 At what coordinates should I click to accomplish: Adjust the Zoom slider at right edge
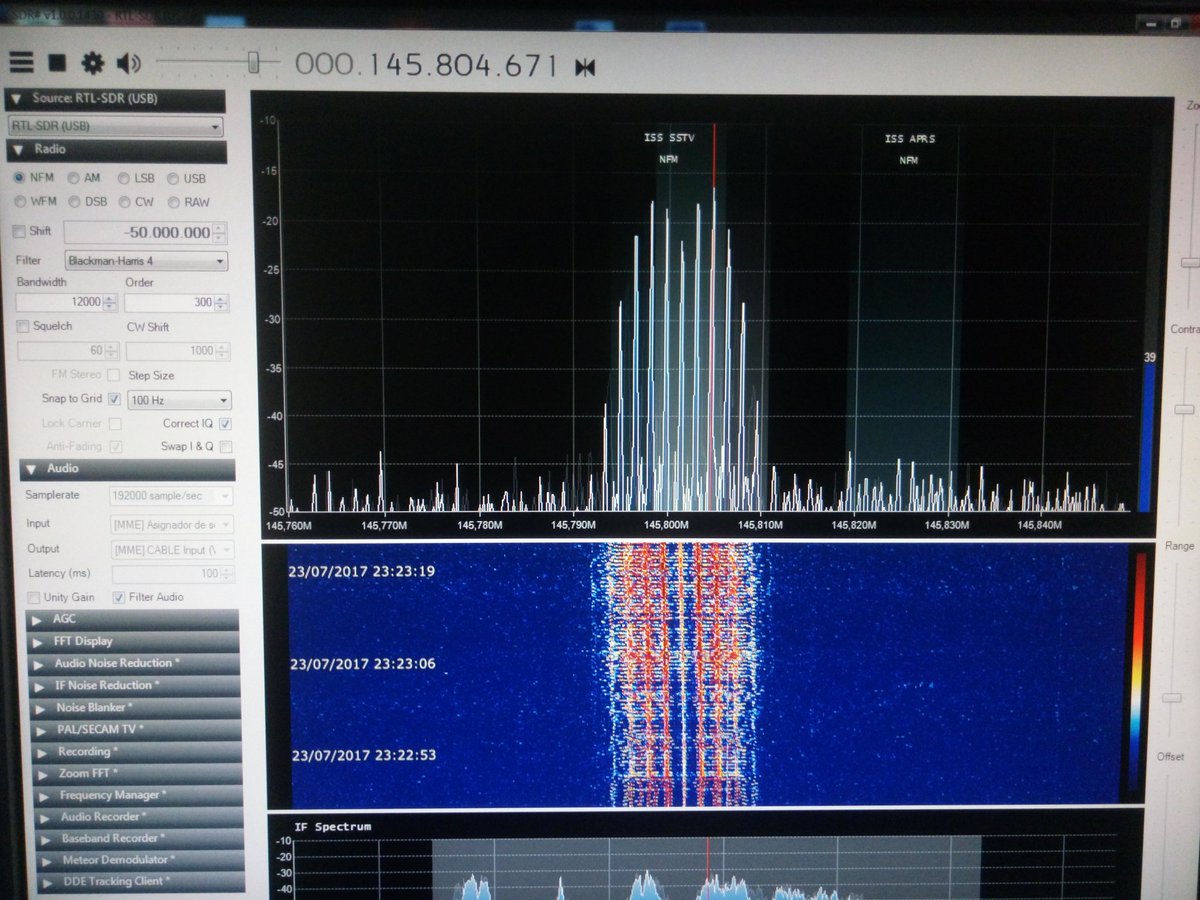(x=1189, y=263)
